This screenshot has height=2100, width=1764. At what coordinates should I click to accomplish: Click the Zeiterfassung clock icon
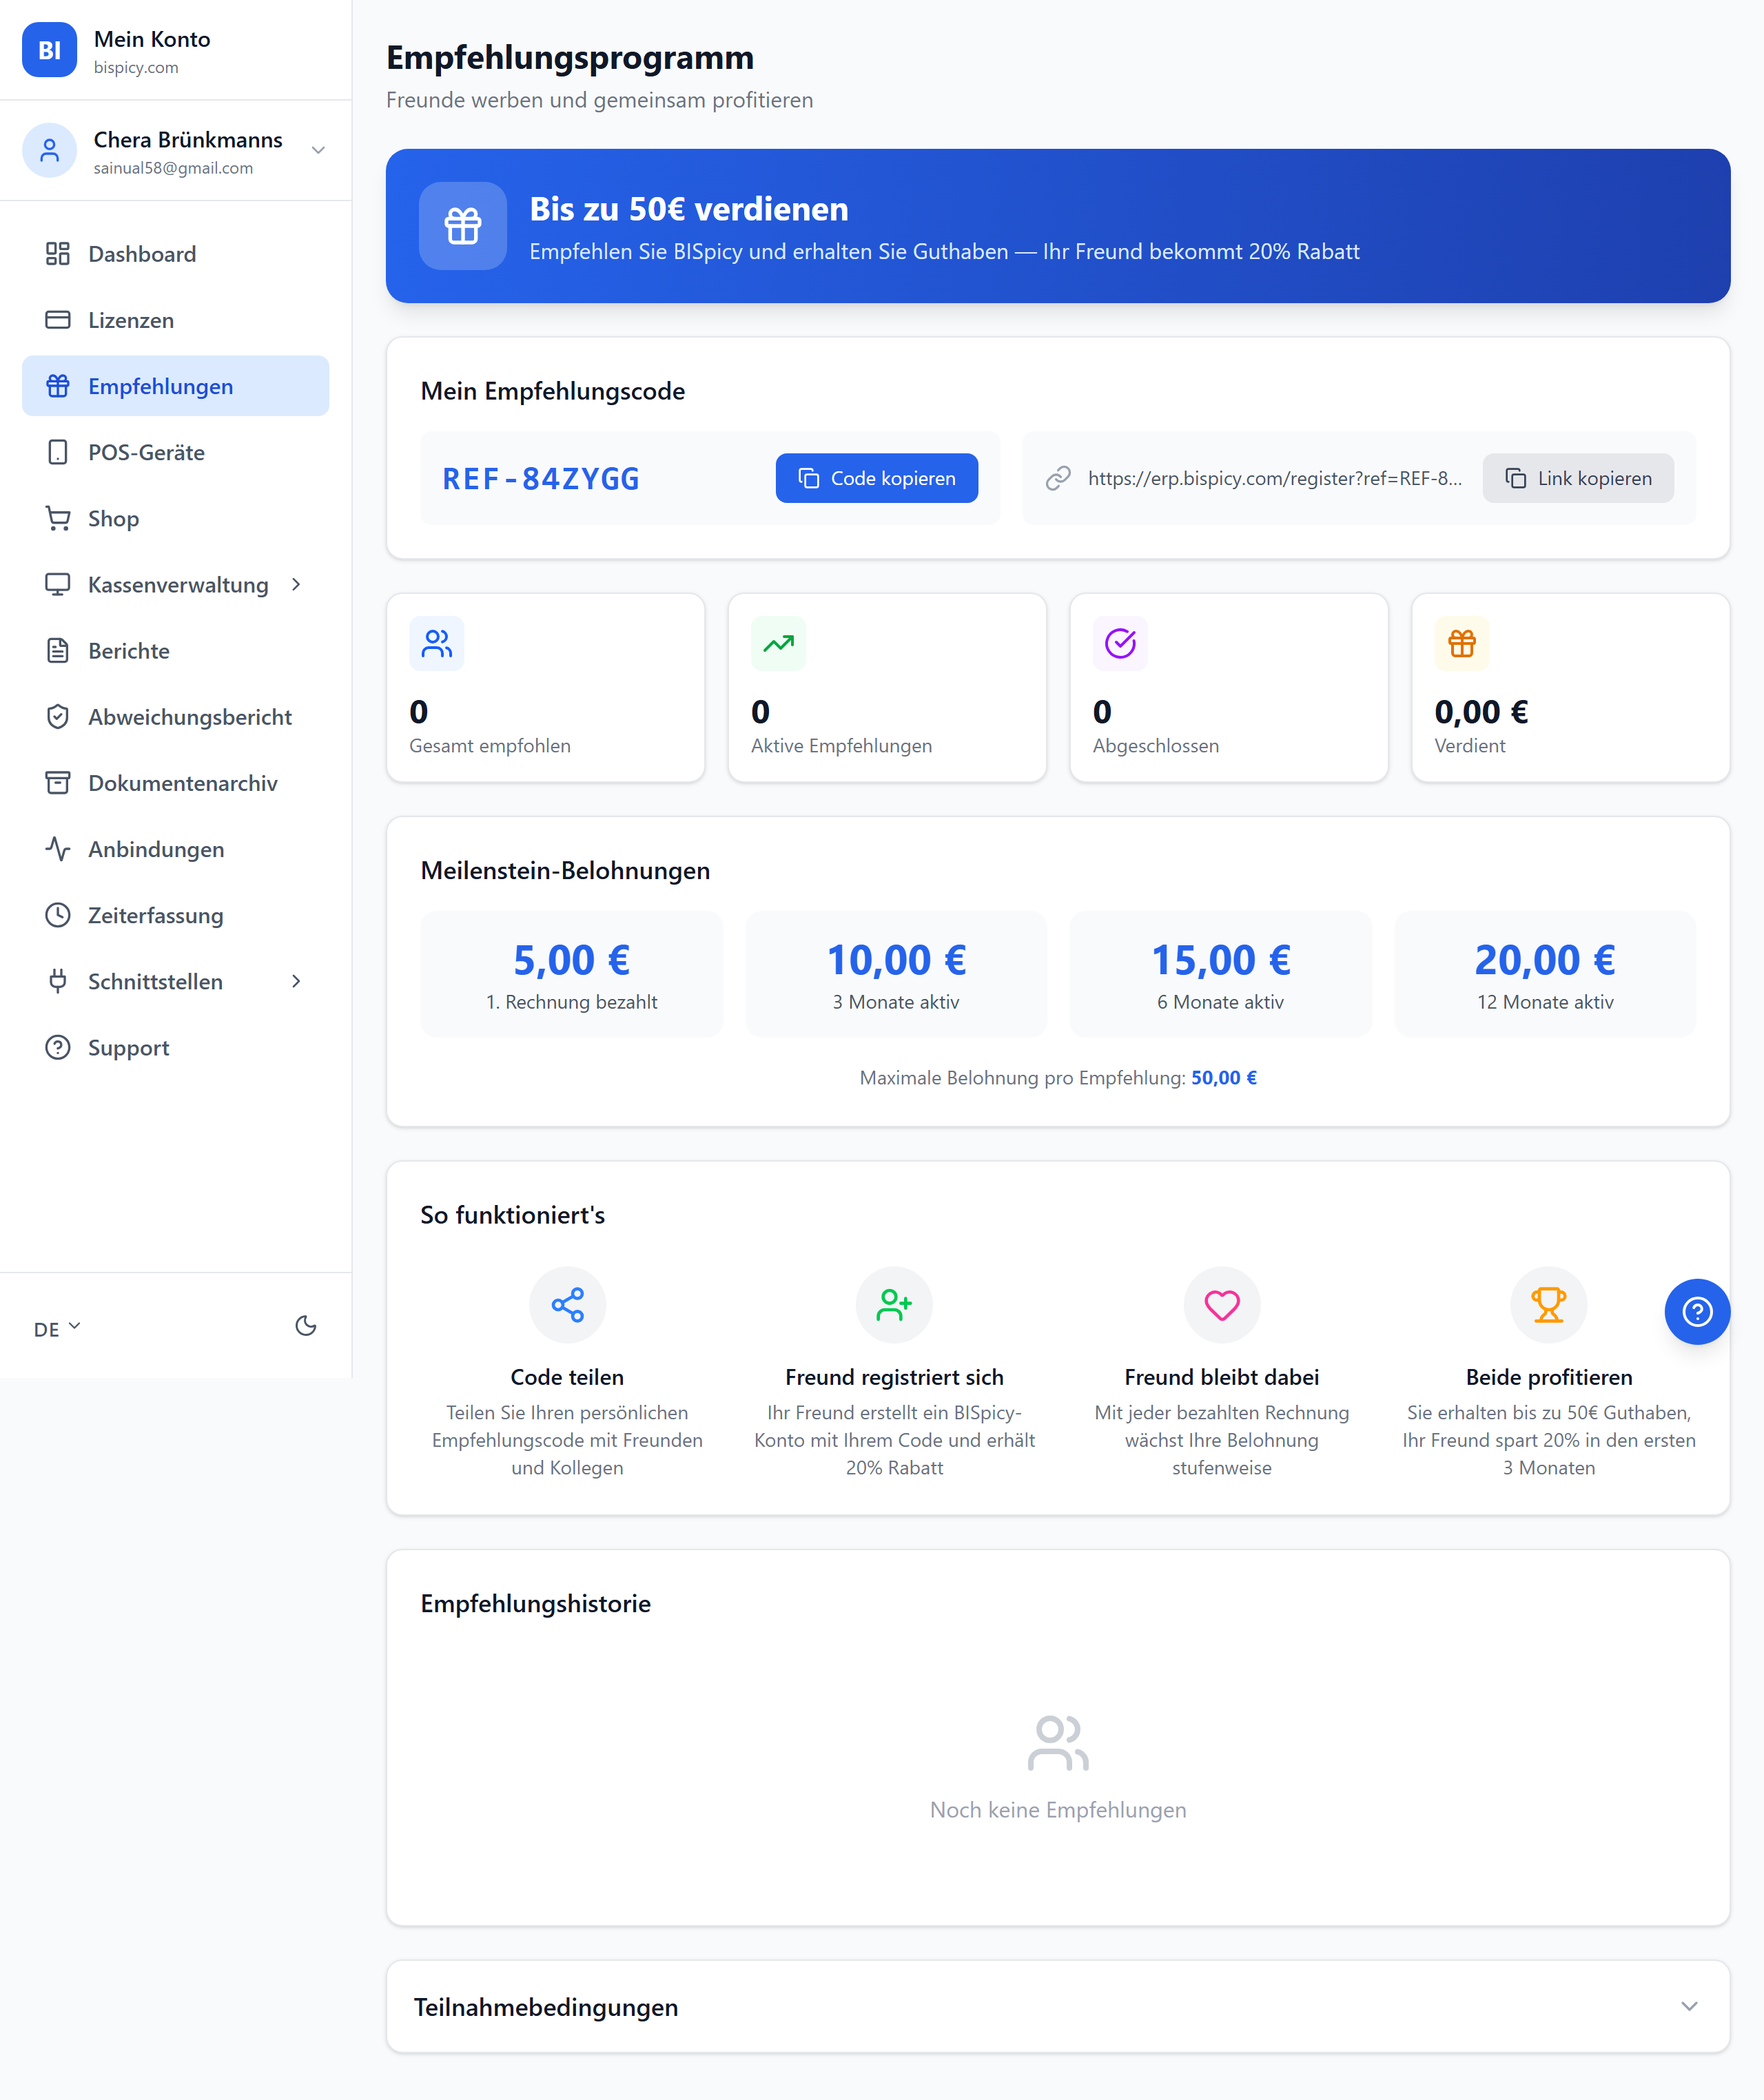58,914
